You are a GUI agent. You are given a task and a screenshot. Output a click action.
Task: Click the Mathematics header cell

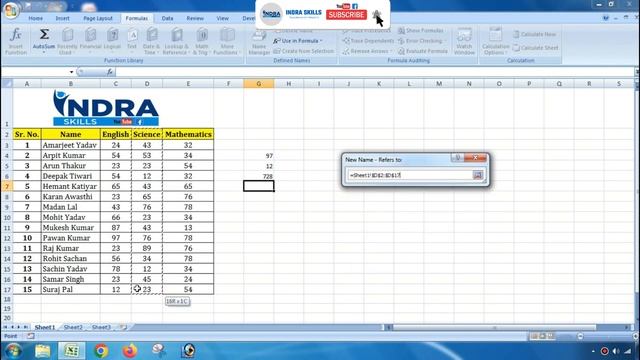[188, 134]
